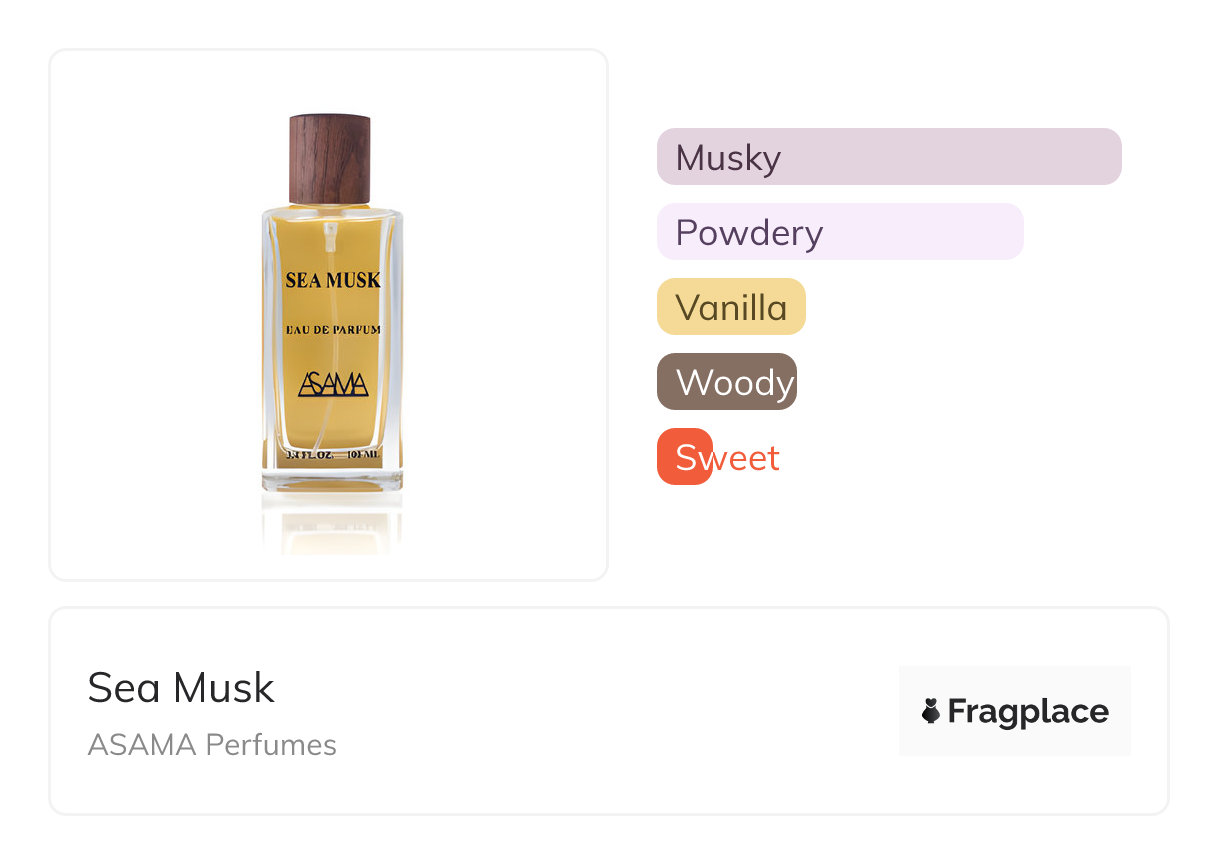Click the volume text at the bottle base
This screenshot has width=1218, height=864.
pos(333,455)
